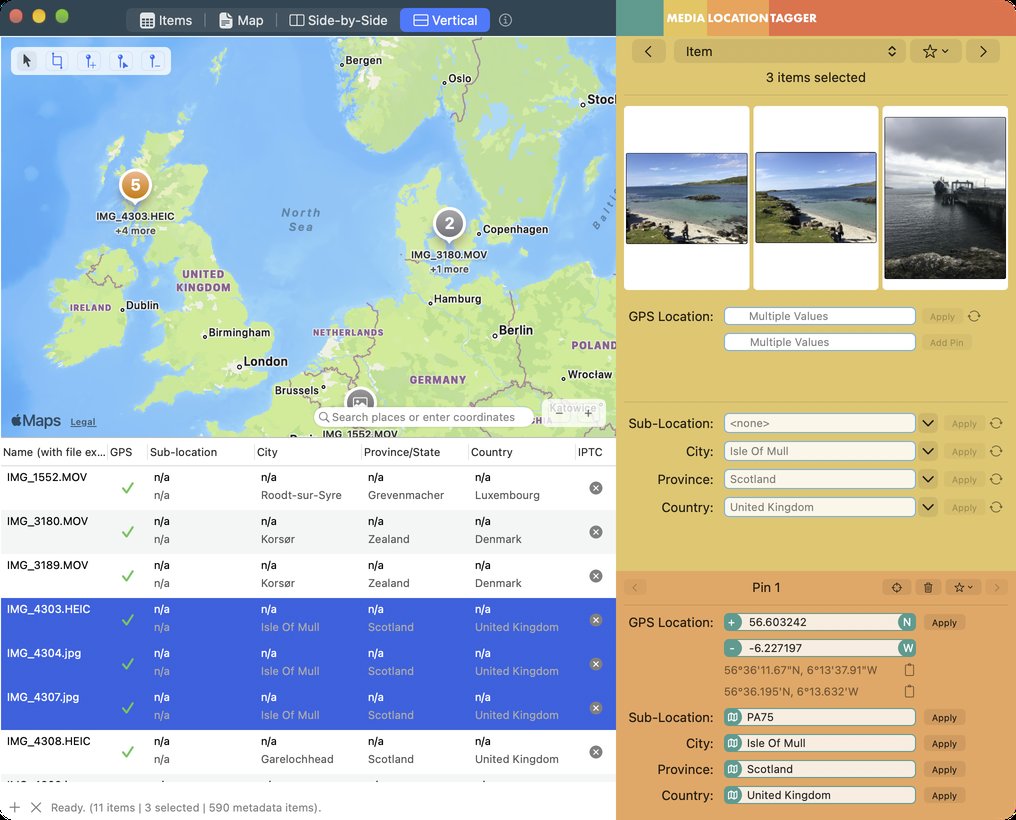Add items with the plus button
The image size is (1016, 820).
pos(15,807)
